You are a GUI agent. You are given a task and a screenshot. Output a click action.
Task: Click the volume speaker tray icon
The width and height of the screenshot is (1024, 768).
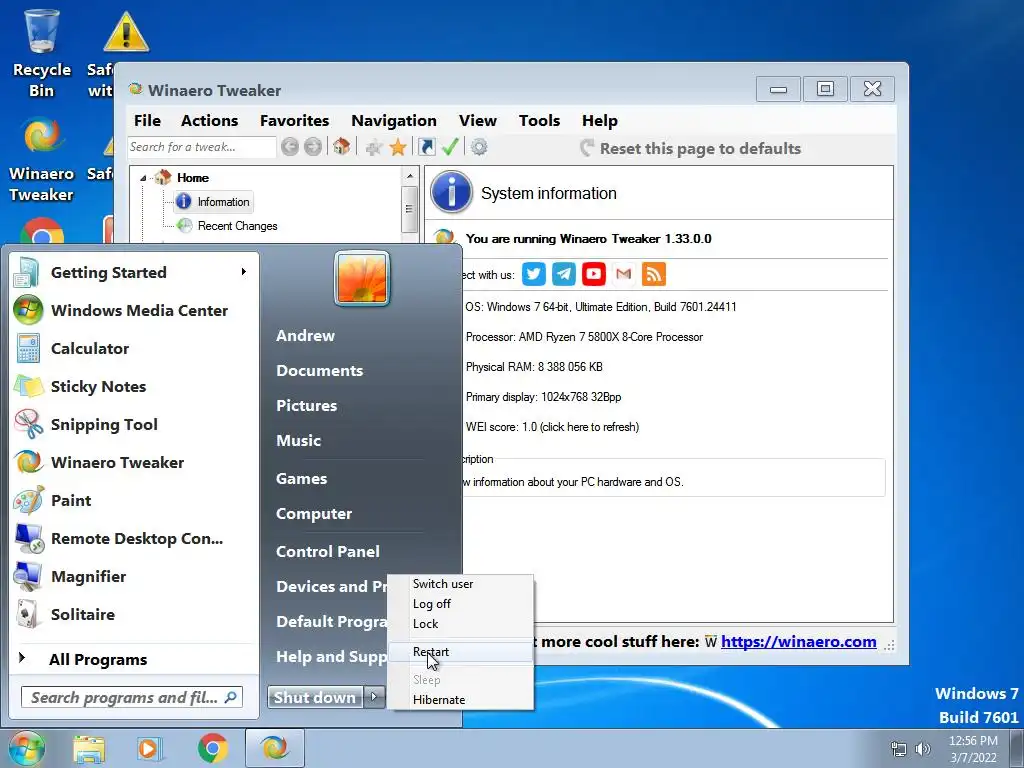[923, 749]
